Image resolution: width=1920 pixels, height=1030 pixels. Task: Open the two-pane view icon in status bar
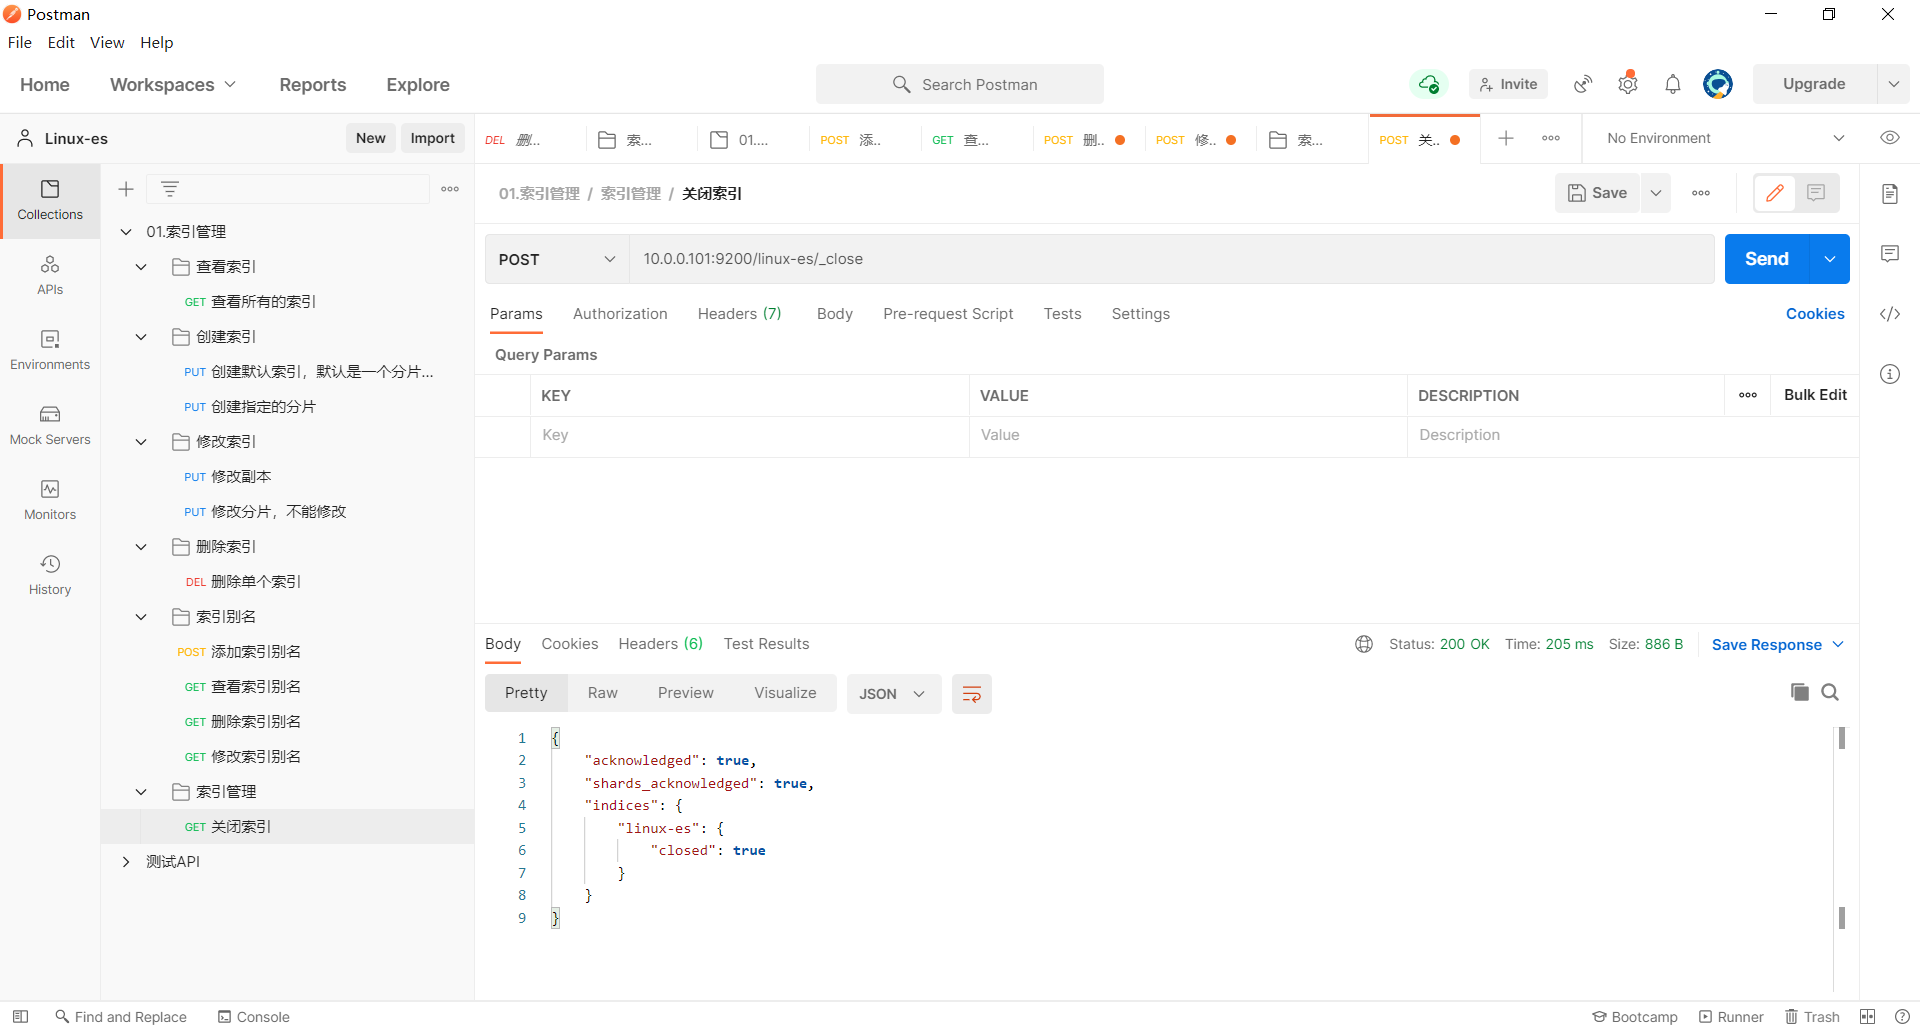(1867, 1016)
